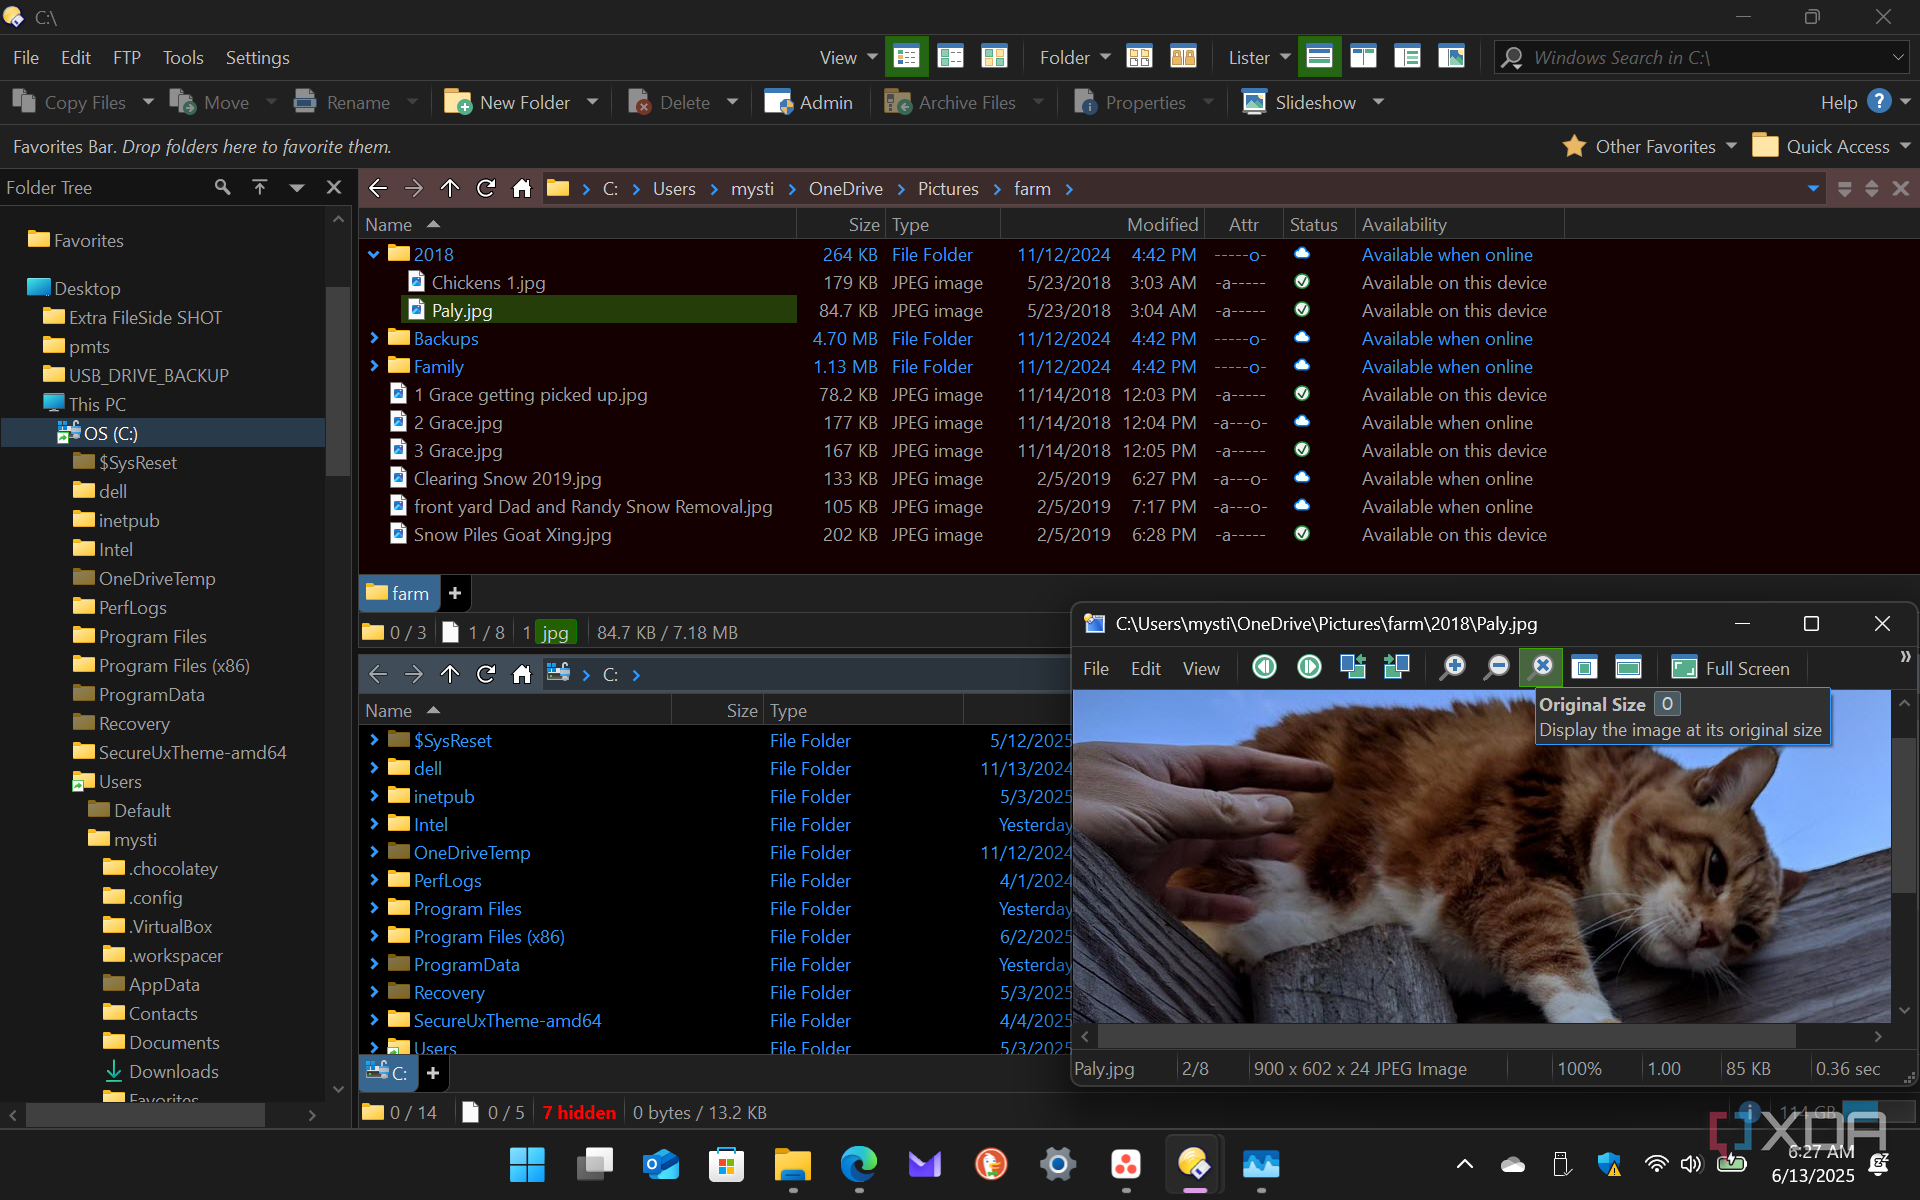
Task: Open the Quick Access dropdown
Action: (1832, 146)
